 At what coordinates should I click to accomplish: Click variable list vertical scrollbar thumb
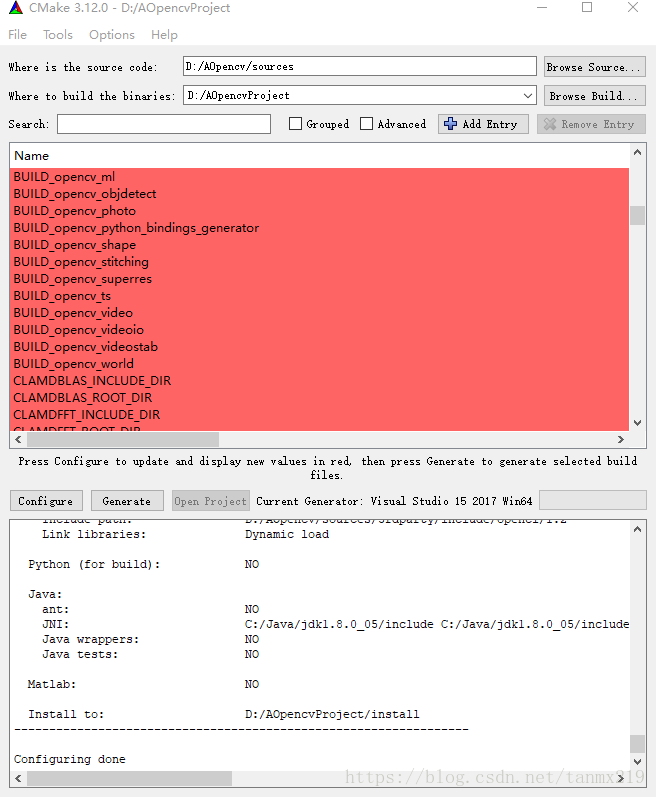point(637,215)
